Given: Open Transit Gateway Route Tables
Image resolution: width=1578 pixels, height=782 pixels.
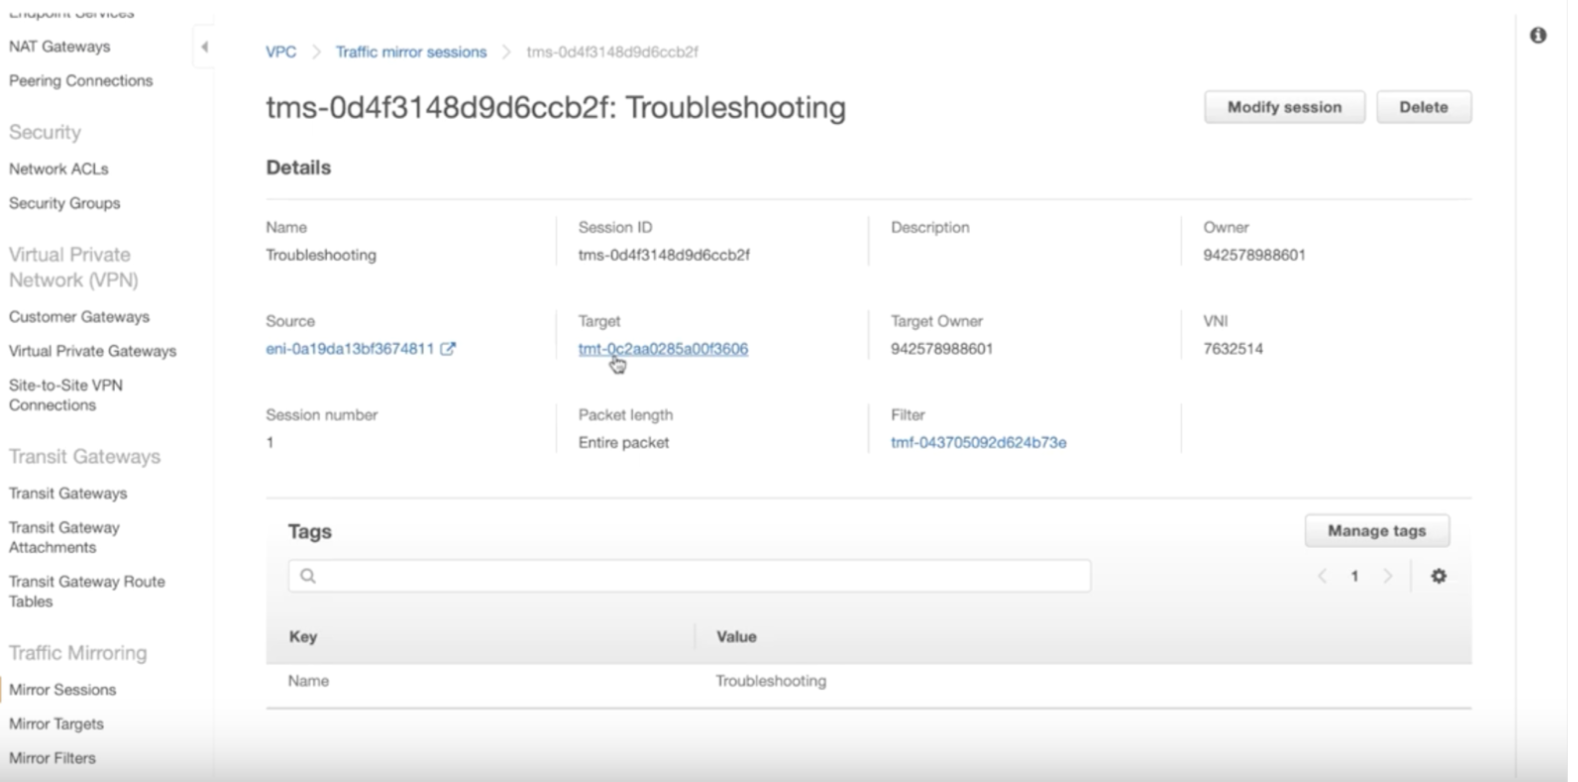Looking at the screenshot, I should (x=87, y=591).
